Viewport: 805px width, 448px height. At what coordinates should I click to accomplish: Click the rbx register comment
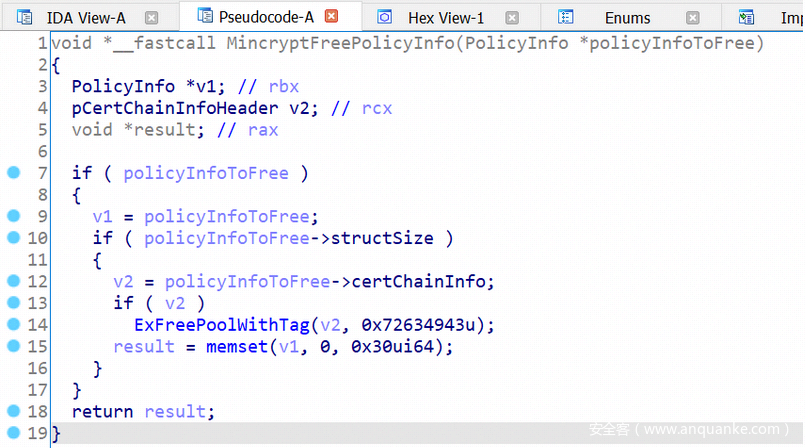[x=283, y=87]
